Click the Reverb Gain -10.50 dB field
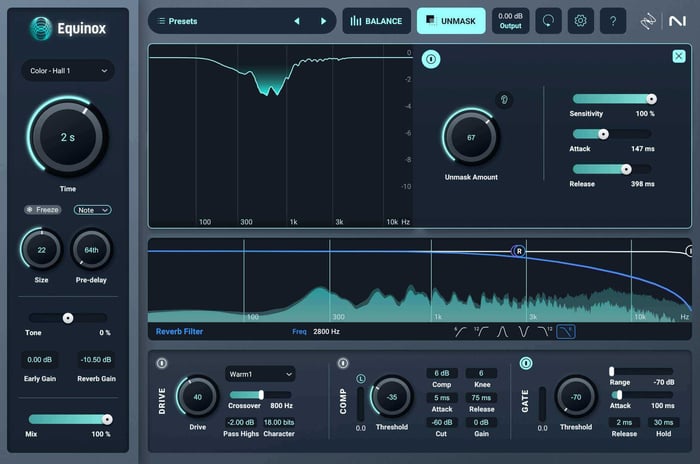The height and width of the screenshot is (464, 700). point(96,359)
